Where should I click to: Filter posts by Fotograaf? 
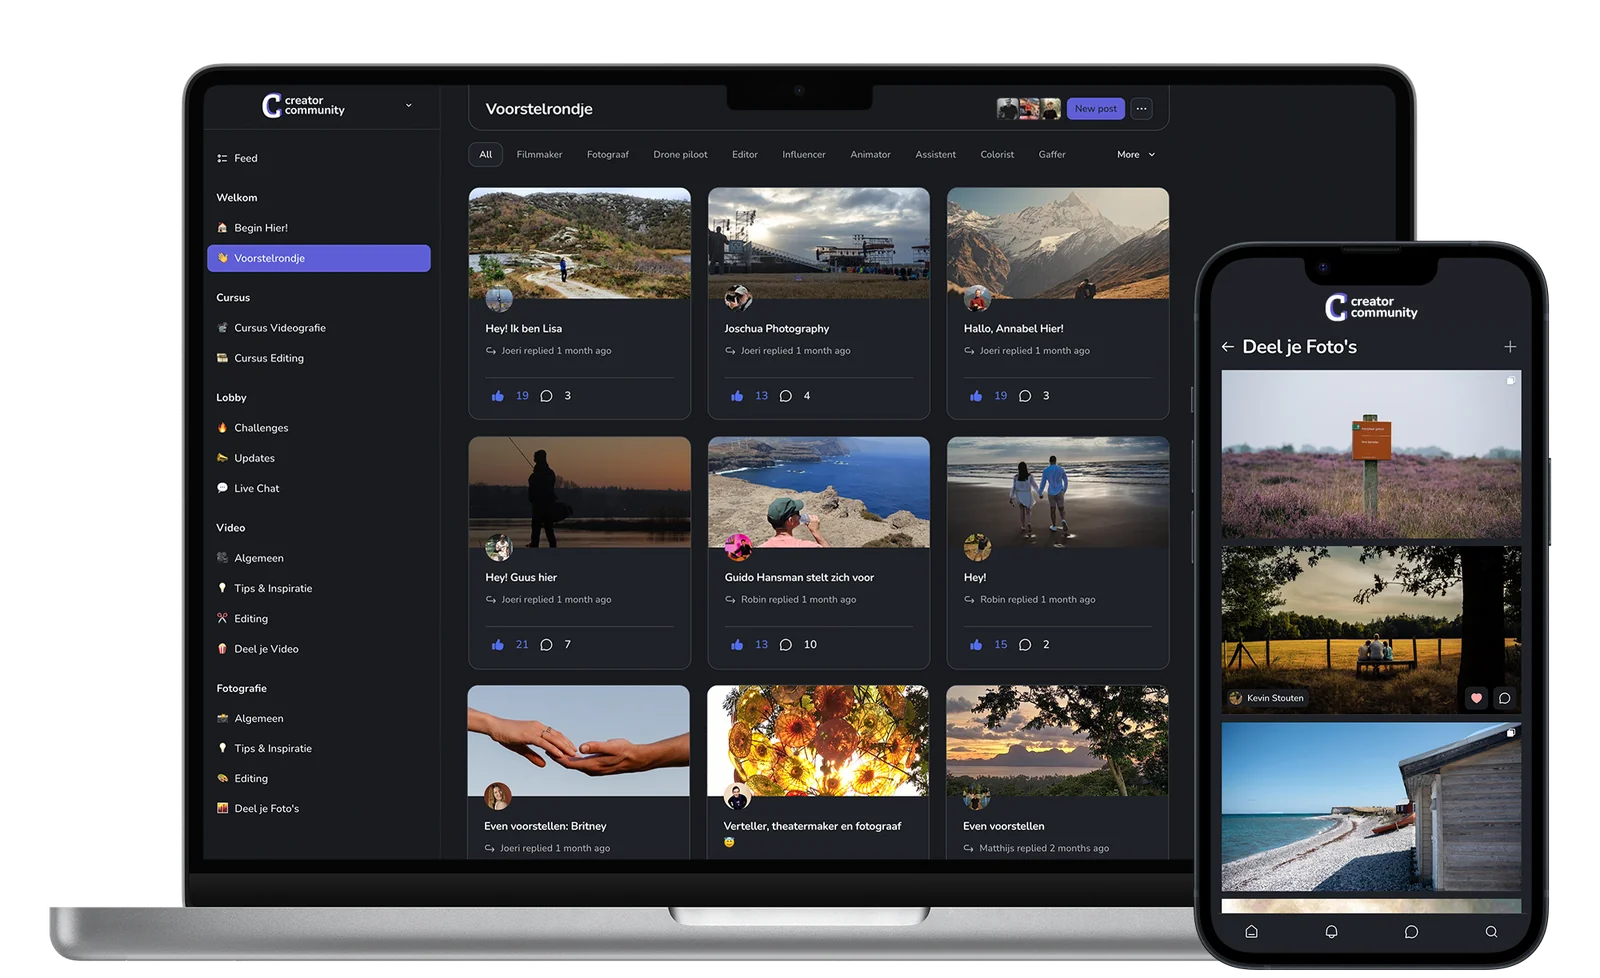607,155
